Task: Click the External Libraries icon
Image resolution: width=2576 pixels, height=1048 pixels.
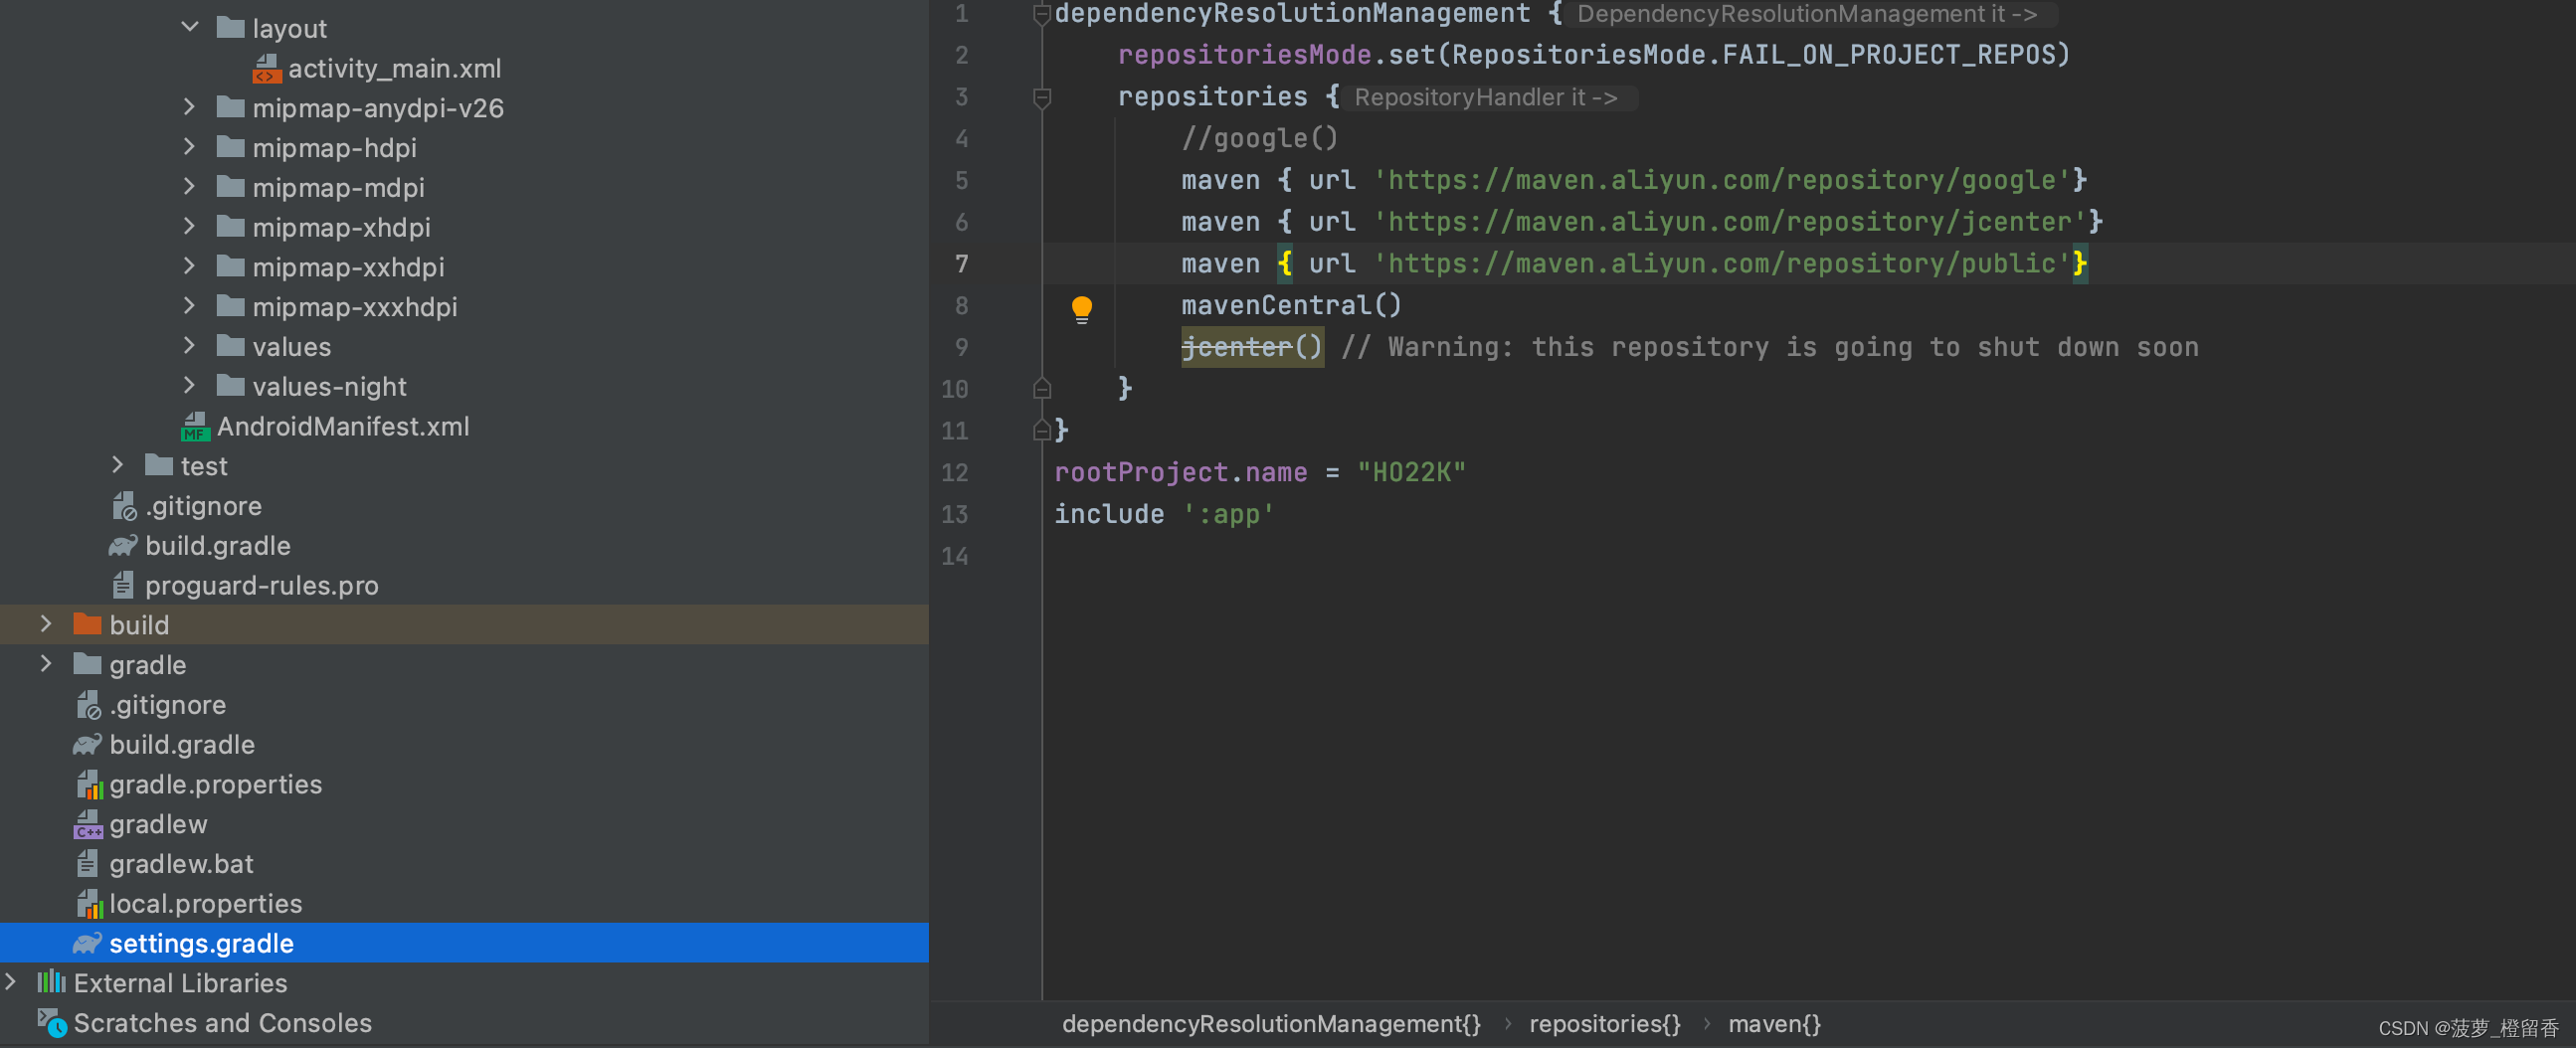Action: pos(51,982)
